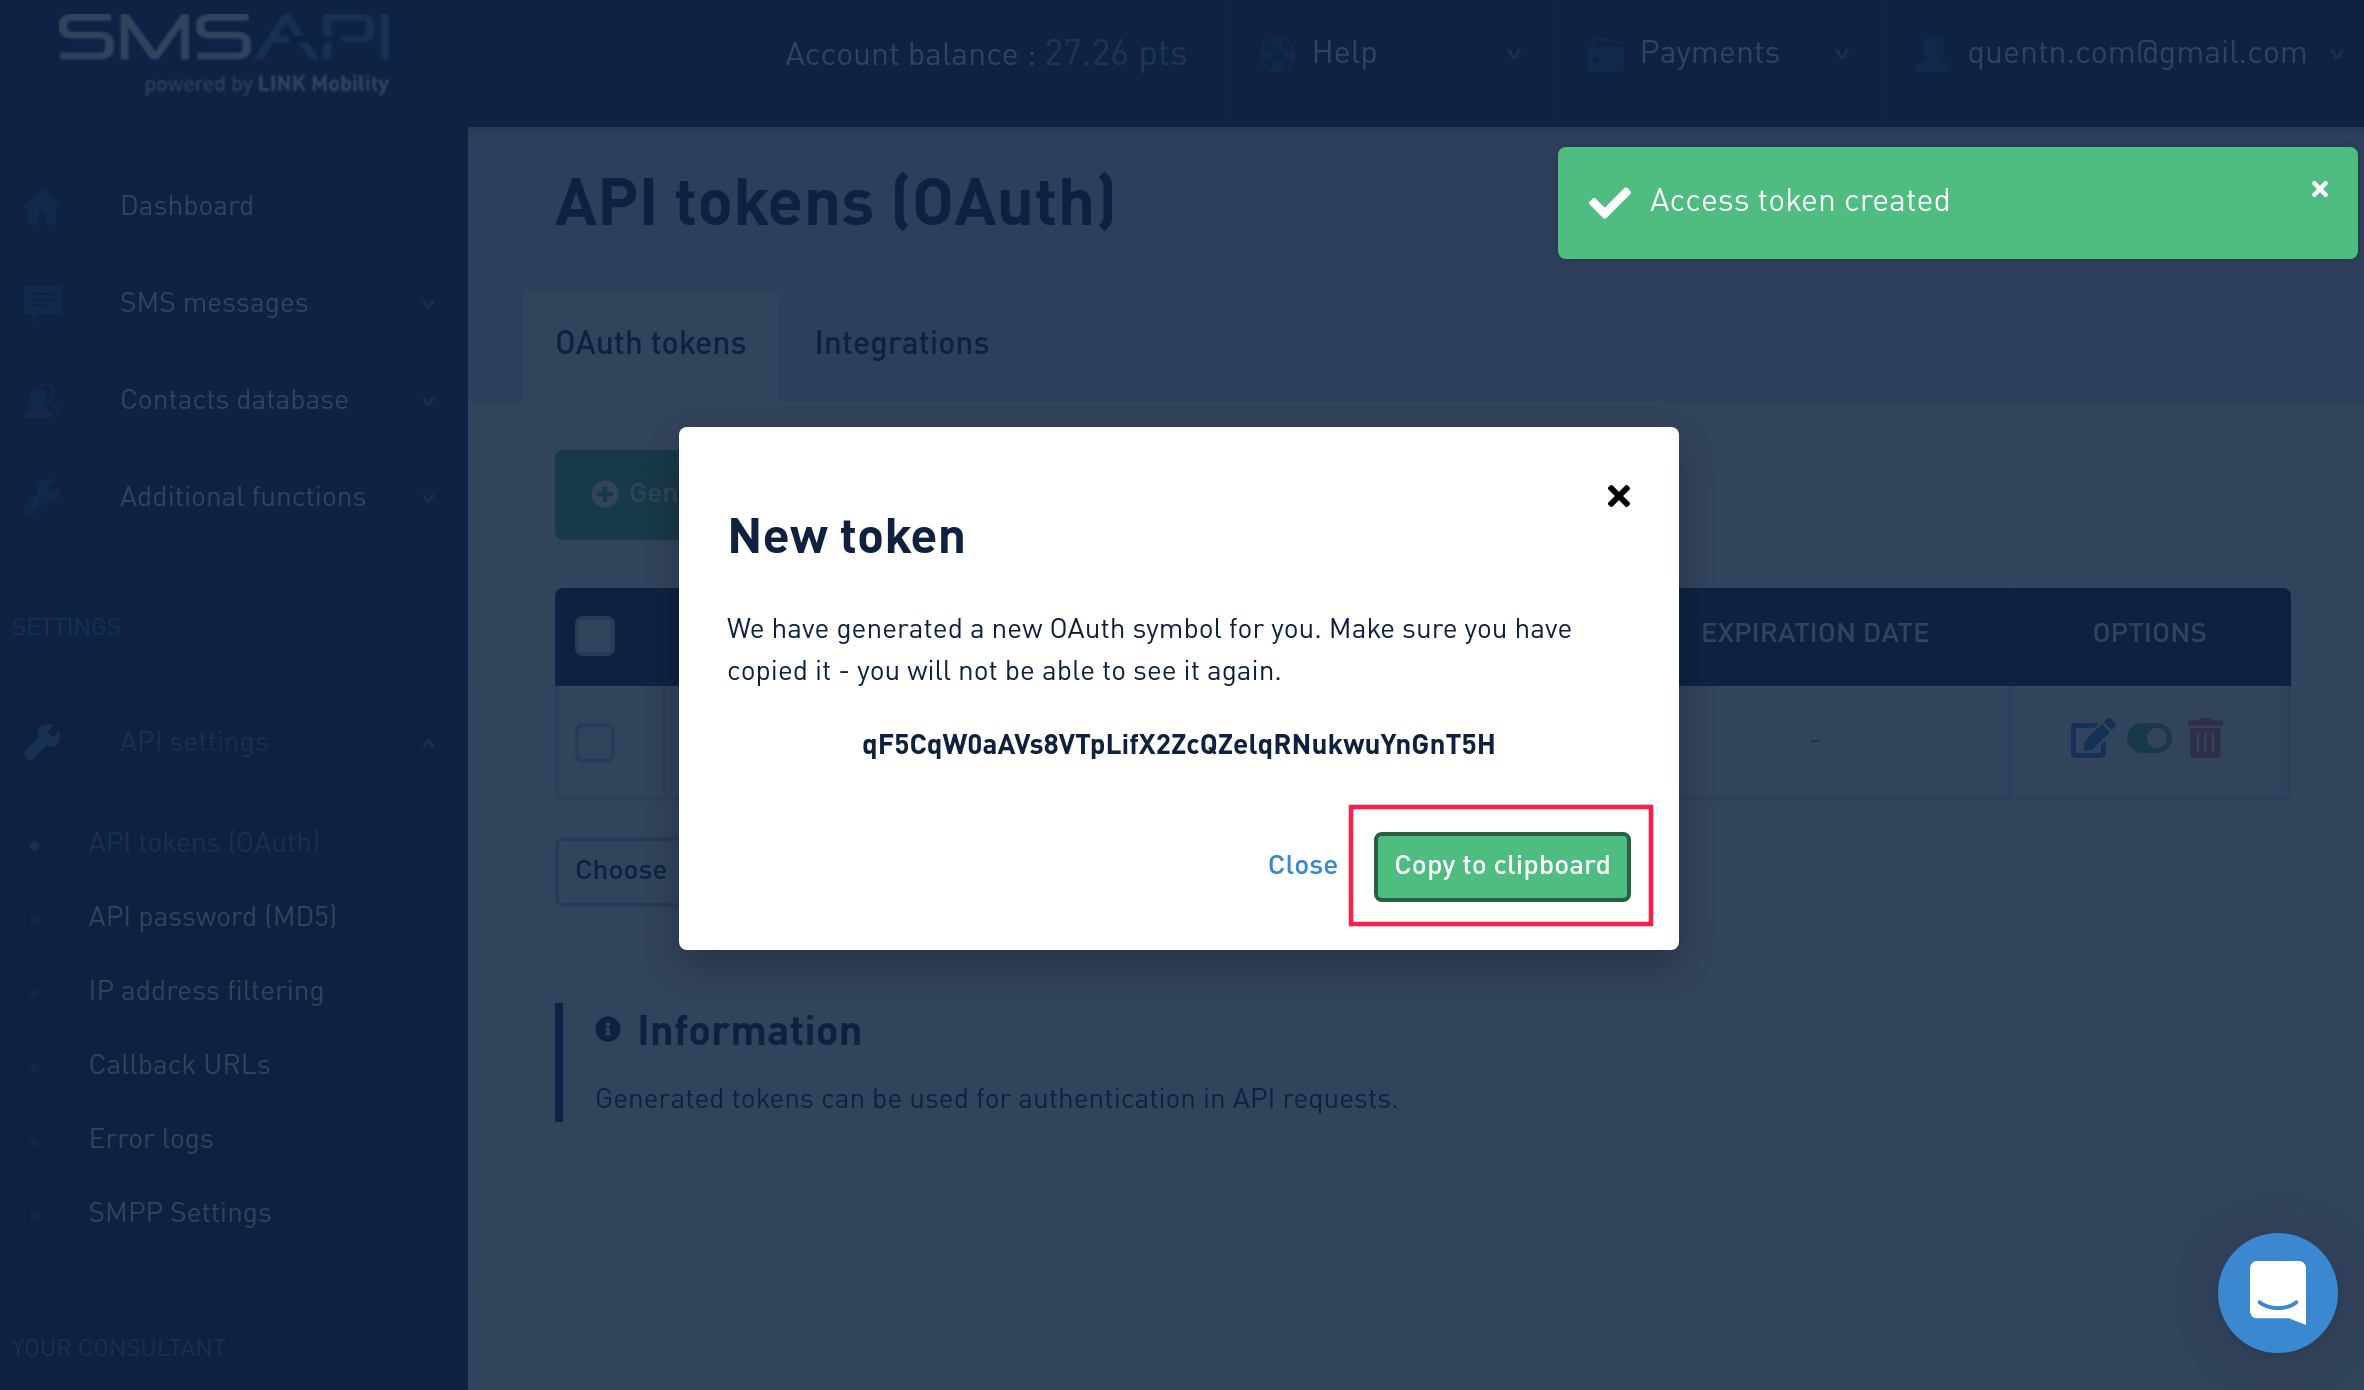Click the Dashboard home icon
Viewport: 2364px width, 1390px height.
pos(43,207)
